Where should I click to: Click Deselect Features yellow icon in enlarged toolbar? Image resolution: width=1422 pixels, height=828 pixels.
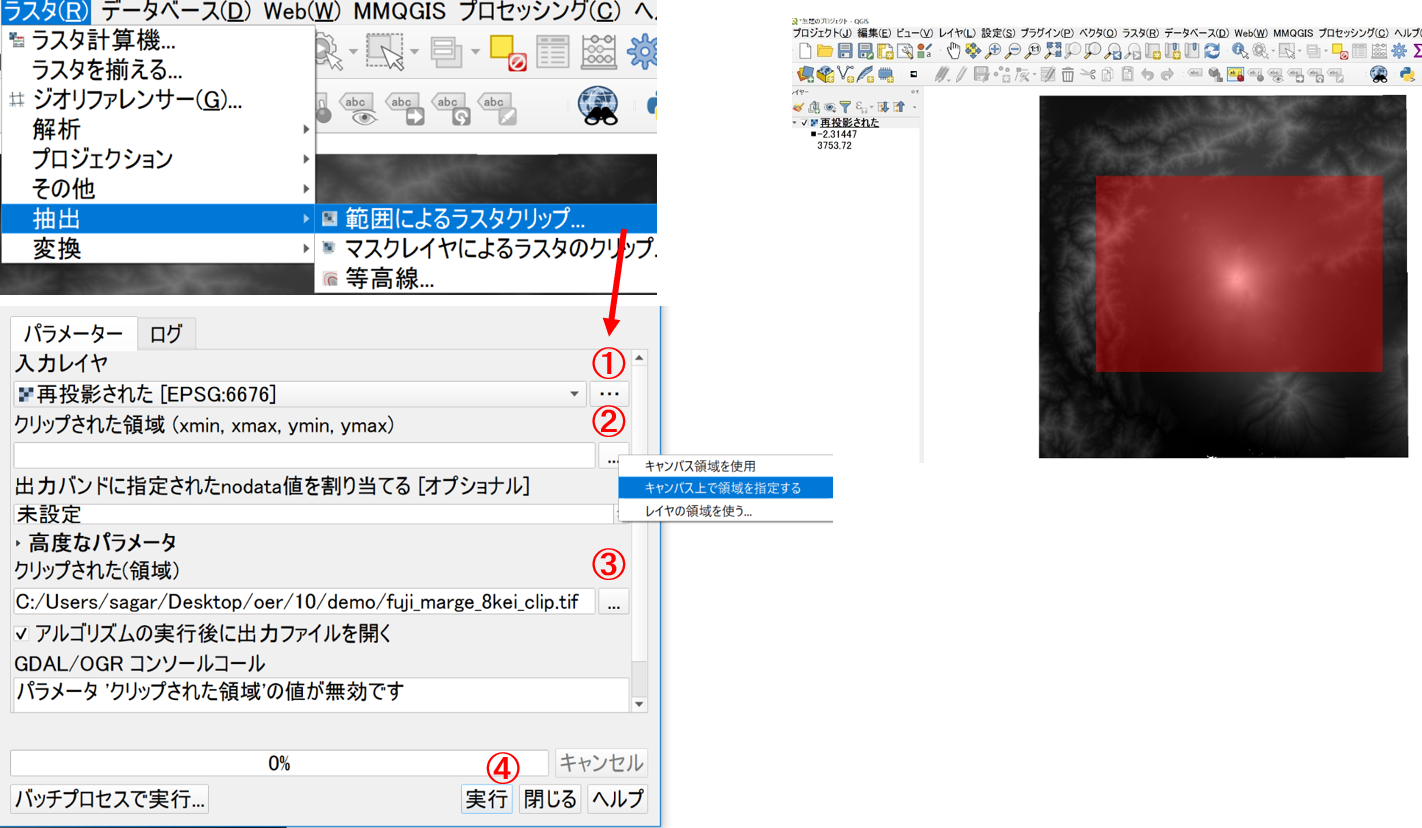508,51
